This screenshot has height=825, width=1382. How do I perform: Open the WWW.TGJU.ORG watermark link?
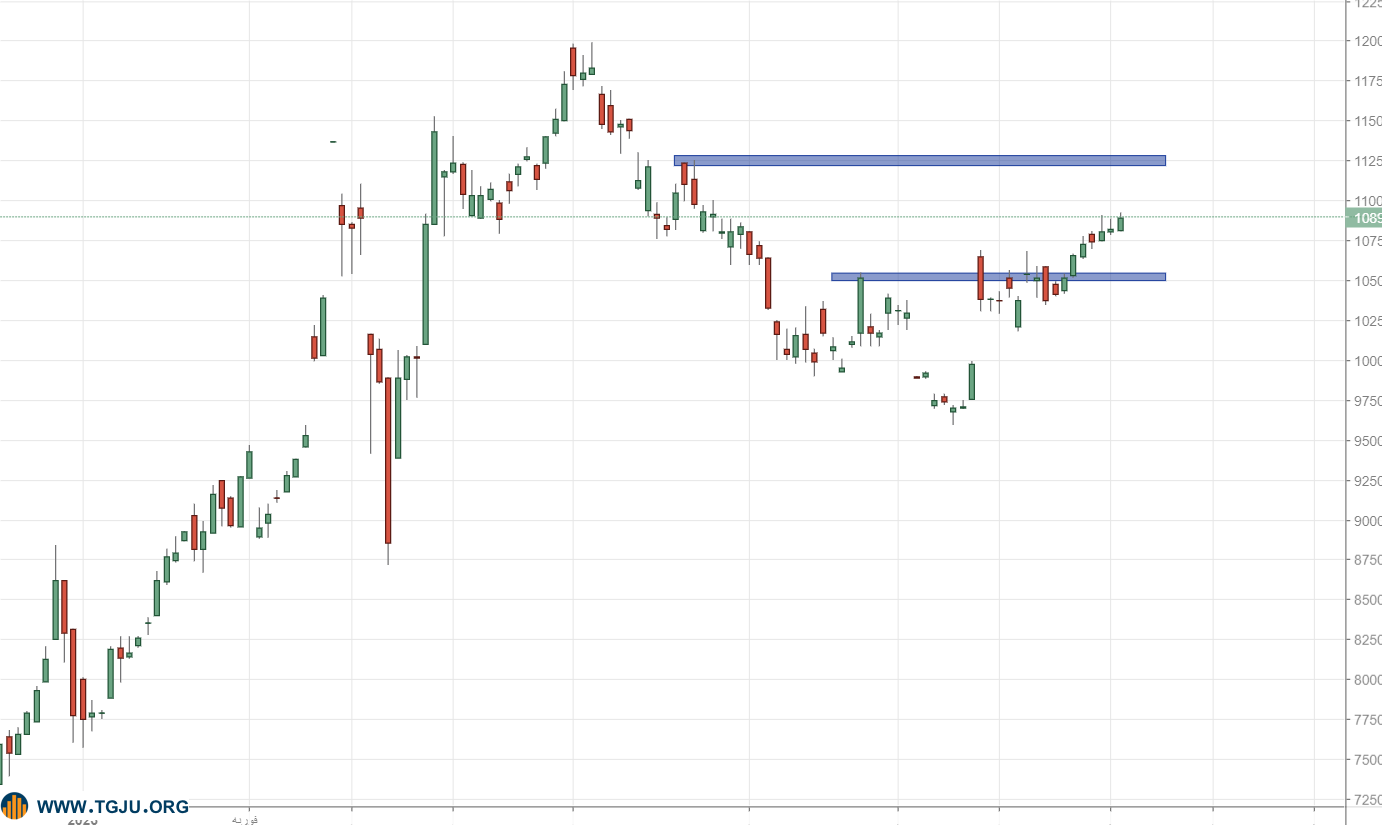click(112, 806)
